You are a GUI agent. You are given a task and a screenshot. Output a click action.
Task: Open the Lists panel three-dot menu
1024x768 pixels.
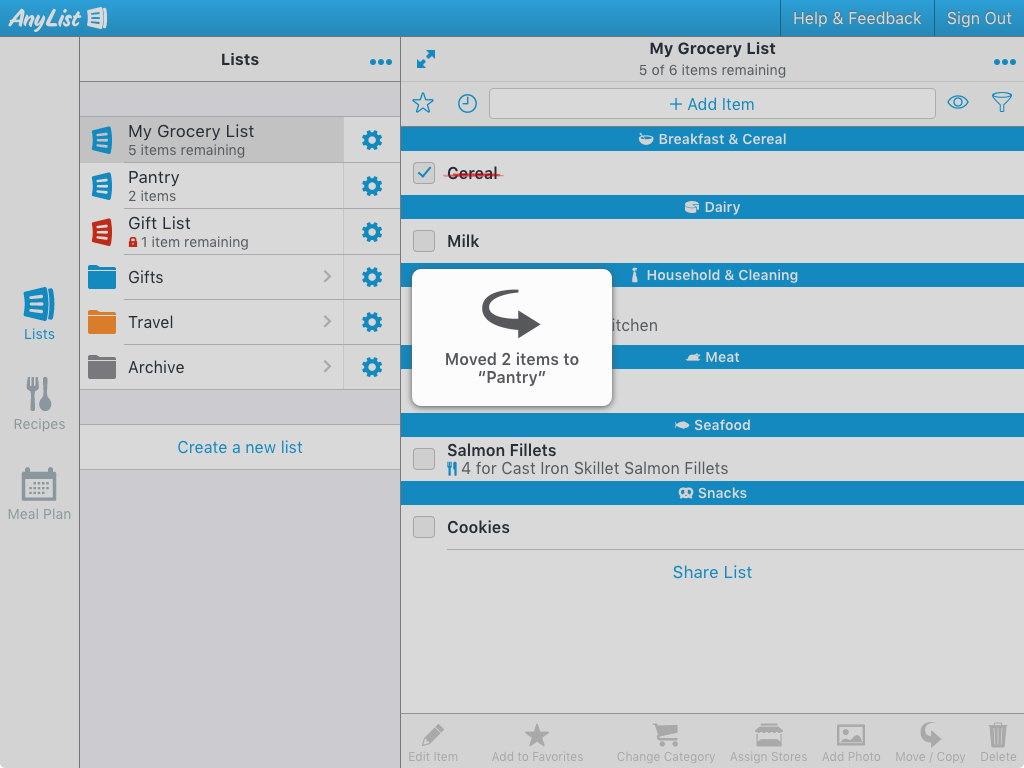pyautogui.click(x=380, y=61)
